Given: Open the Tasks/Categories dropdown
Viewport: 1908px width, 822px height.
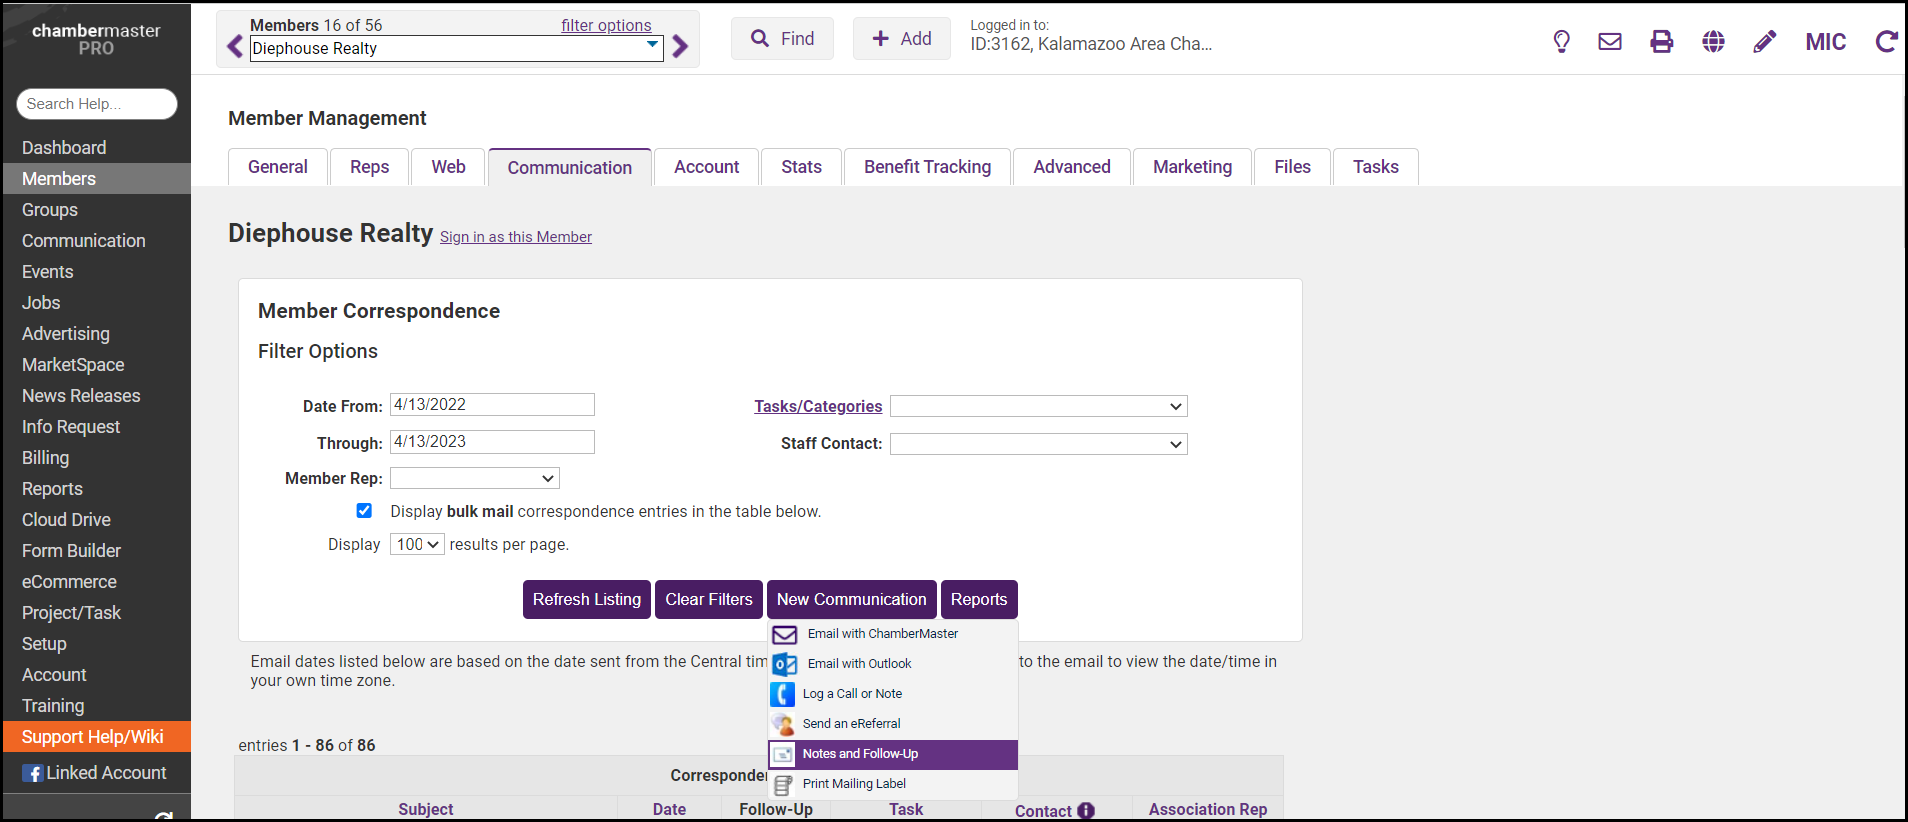Looking at the screenshot, I should (x=1038, y=406).
